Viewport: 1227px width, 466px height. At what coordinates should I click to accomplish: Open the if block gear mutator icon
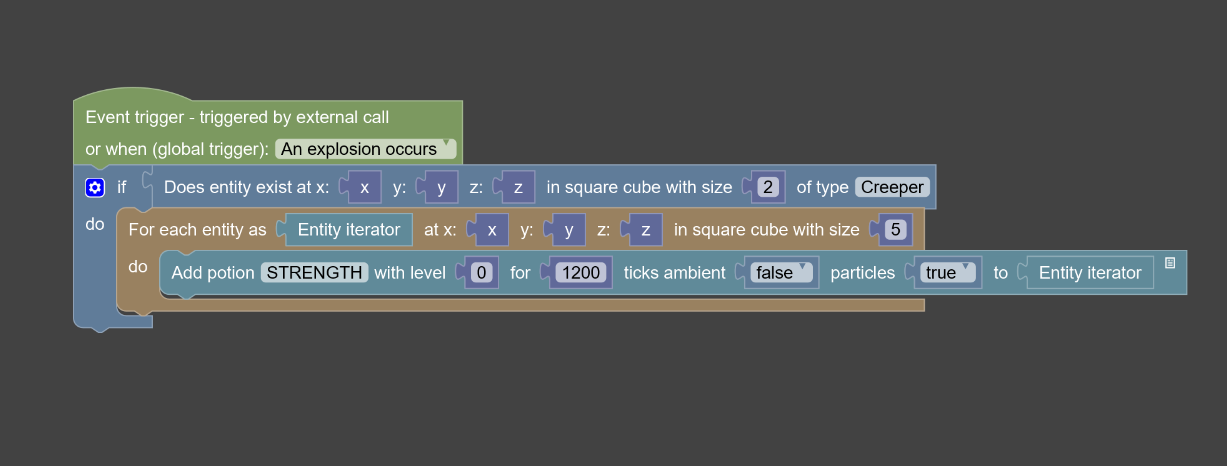point(95,187)
